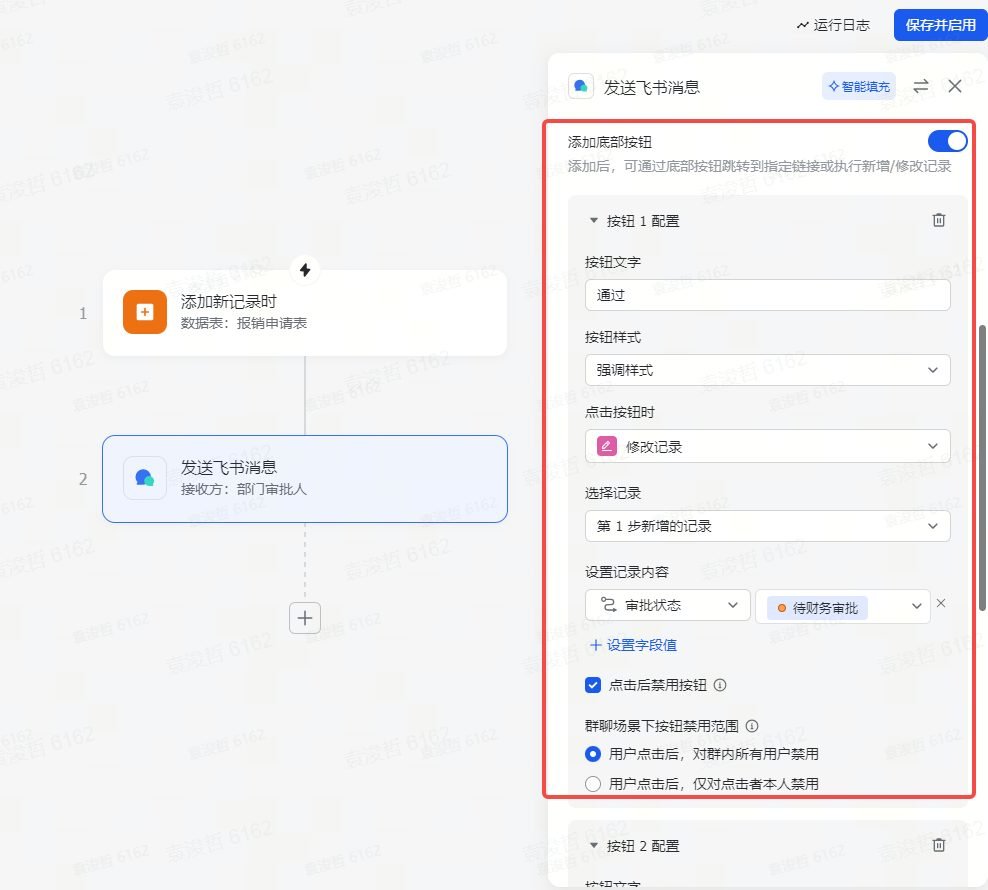Toggle the 添加底部按钮 switch off
Image resolution: width=988 pixels, height=890 pixels.
click(947, 141)
